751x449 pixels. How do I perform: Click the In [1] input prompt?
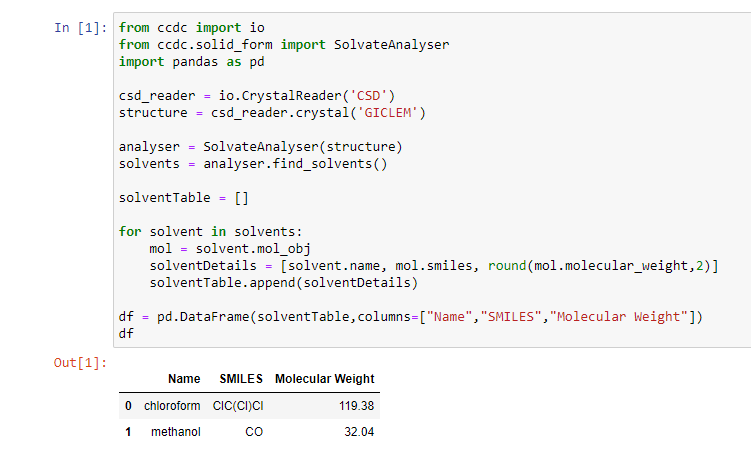pyautogui.click(x=79, y=28)
